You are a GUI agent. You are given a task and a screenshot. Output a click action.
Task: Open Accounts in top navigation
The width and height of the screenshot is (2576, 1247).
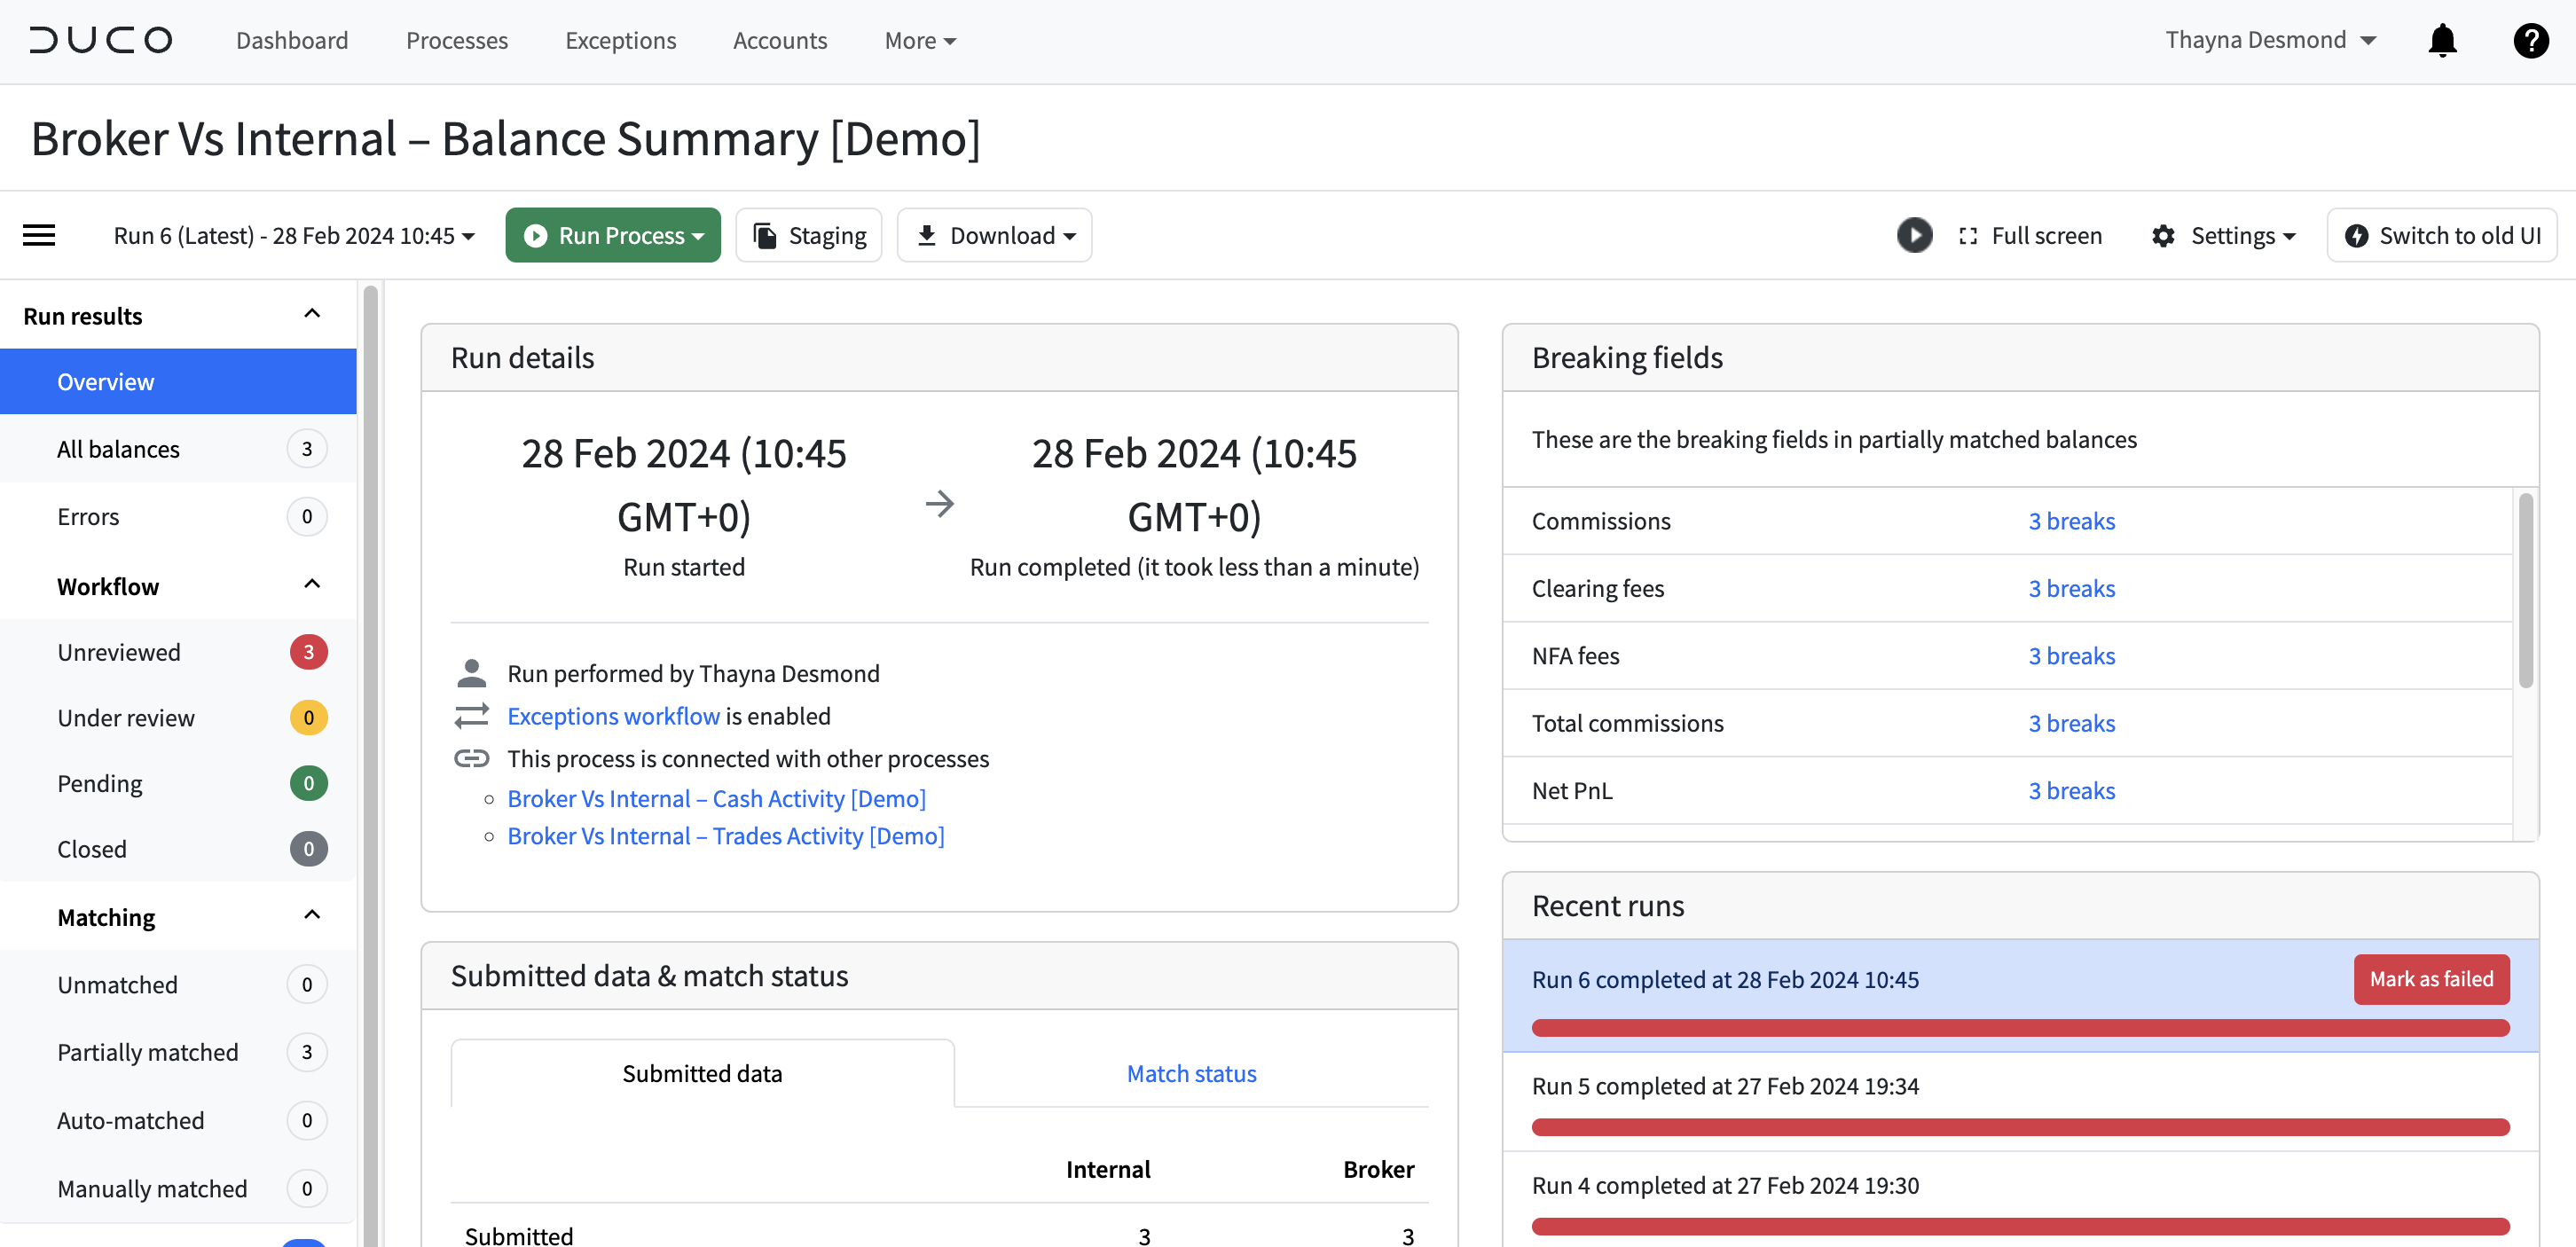click(x=780, y=40)
